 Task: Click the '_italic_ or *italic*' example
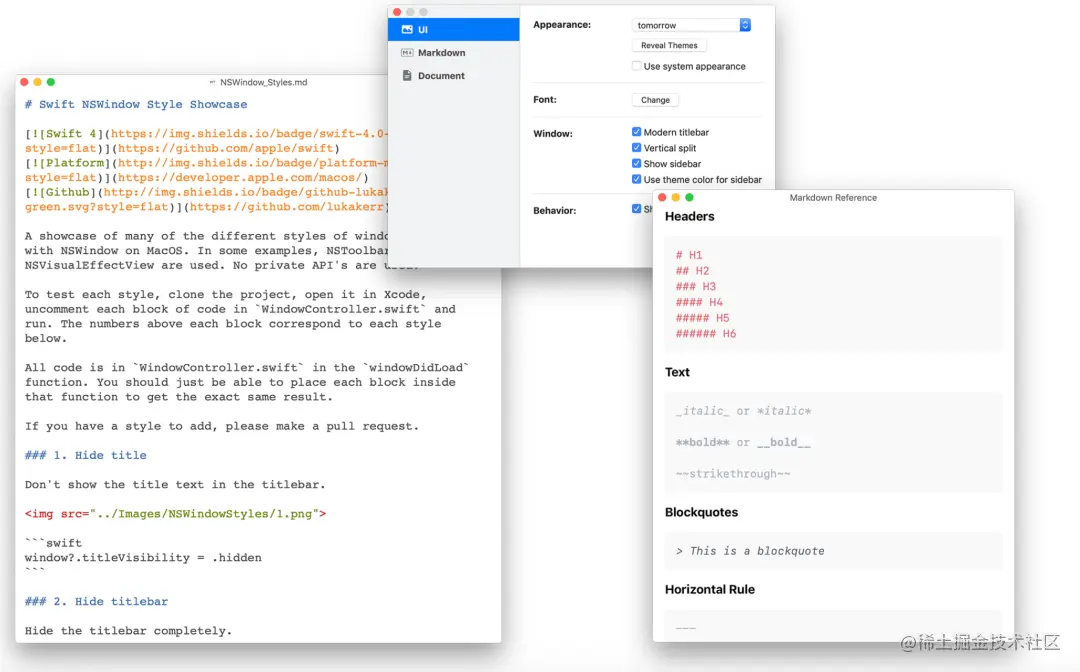[x=743, y=411]
